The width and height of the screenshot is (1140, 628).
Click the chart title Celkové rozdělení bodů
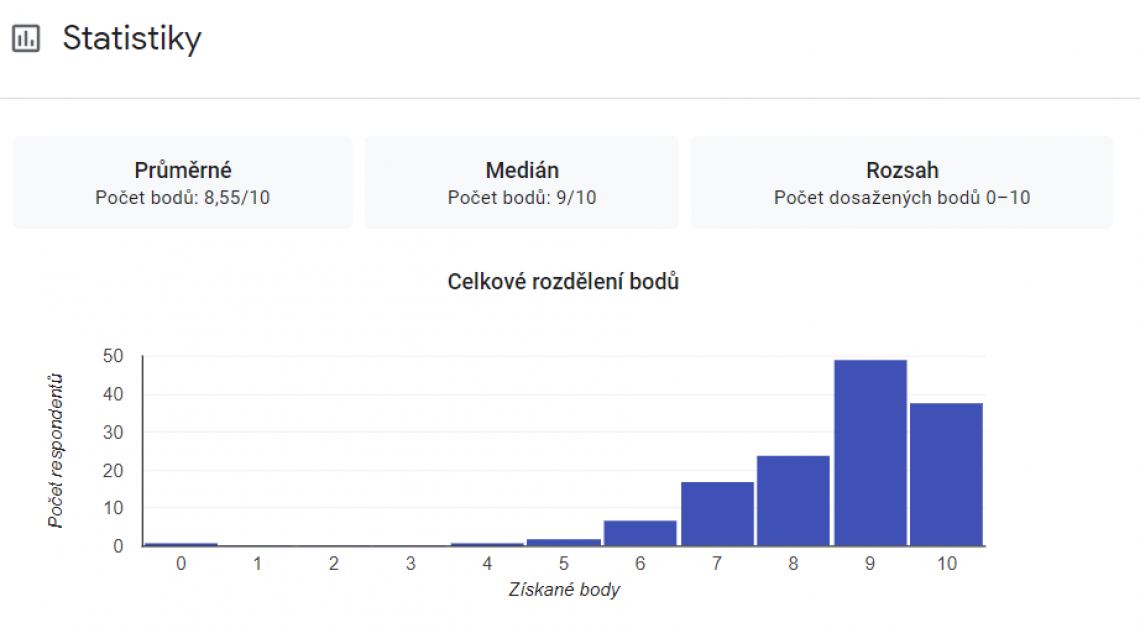(564, 282)
